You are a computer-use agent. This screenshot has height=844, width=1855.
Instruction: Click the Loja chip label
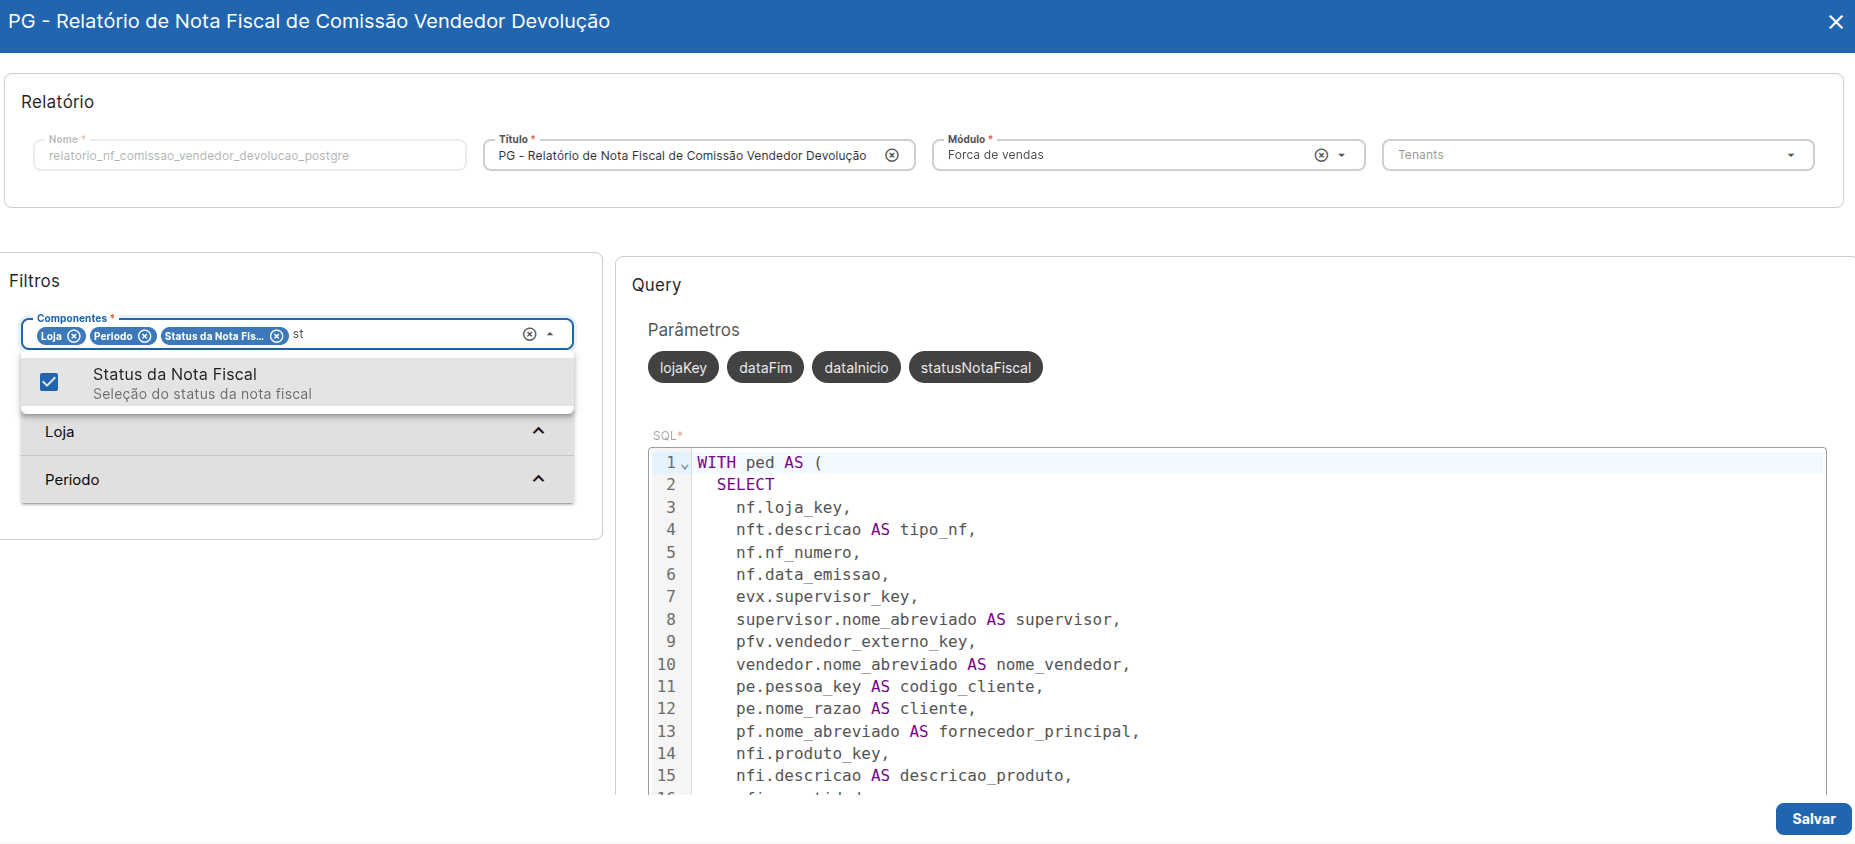coord(51,336)
